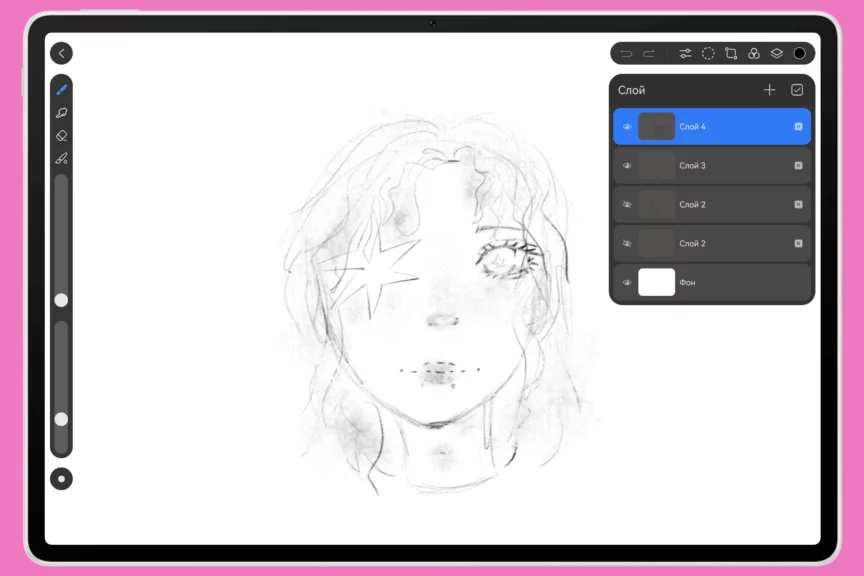Open the adjustments sliders icon
The image size is (864, 576).
pyautogui.click(x=685, y=53)
